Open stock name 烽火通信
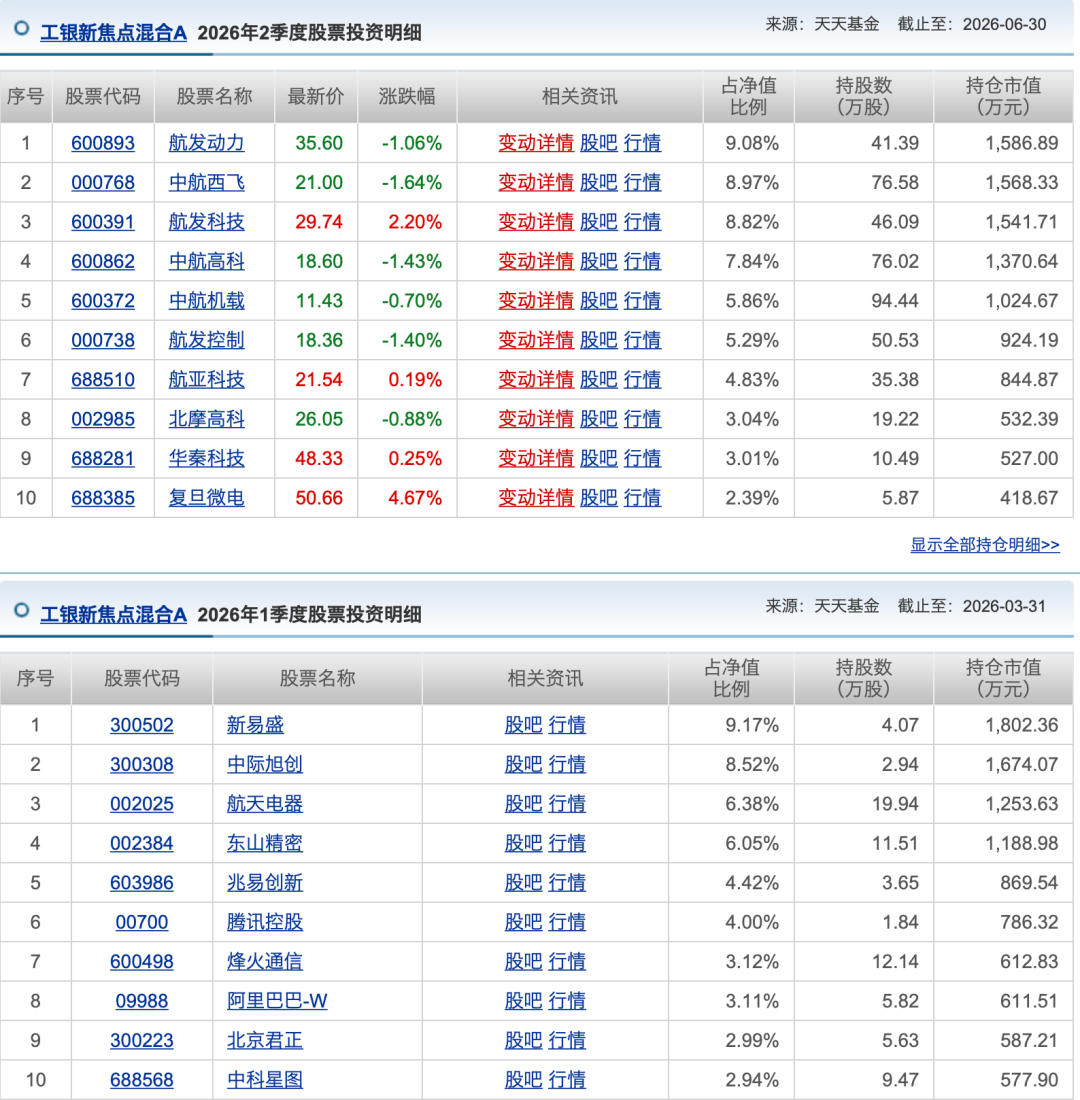 point(265,961)
